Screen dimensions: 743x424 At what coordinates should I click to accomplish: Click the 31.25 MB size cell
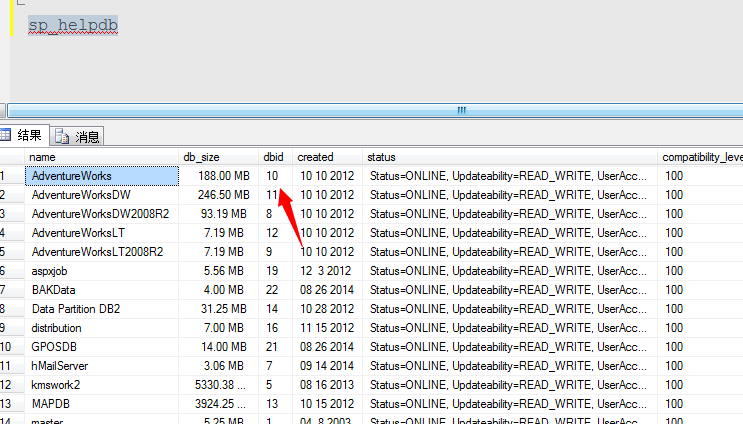(218, 309)
